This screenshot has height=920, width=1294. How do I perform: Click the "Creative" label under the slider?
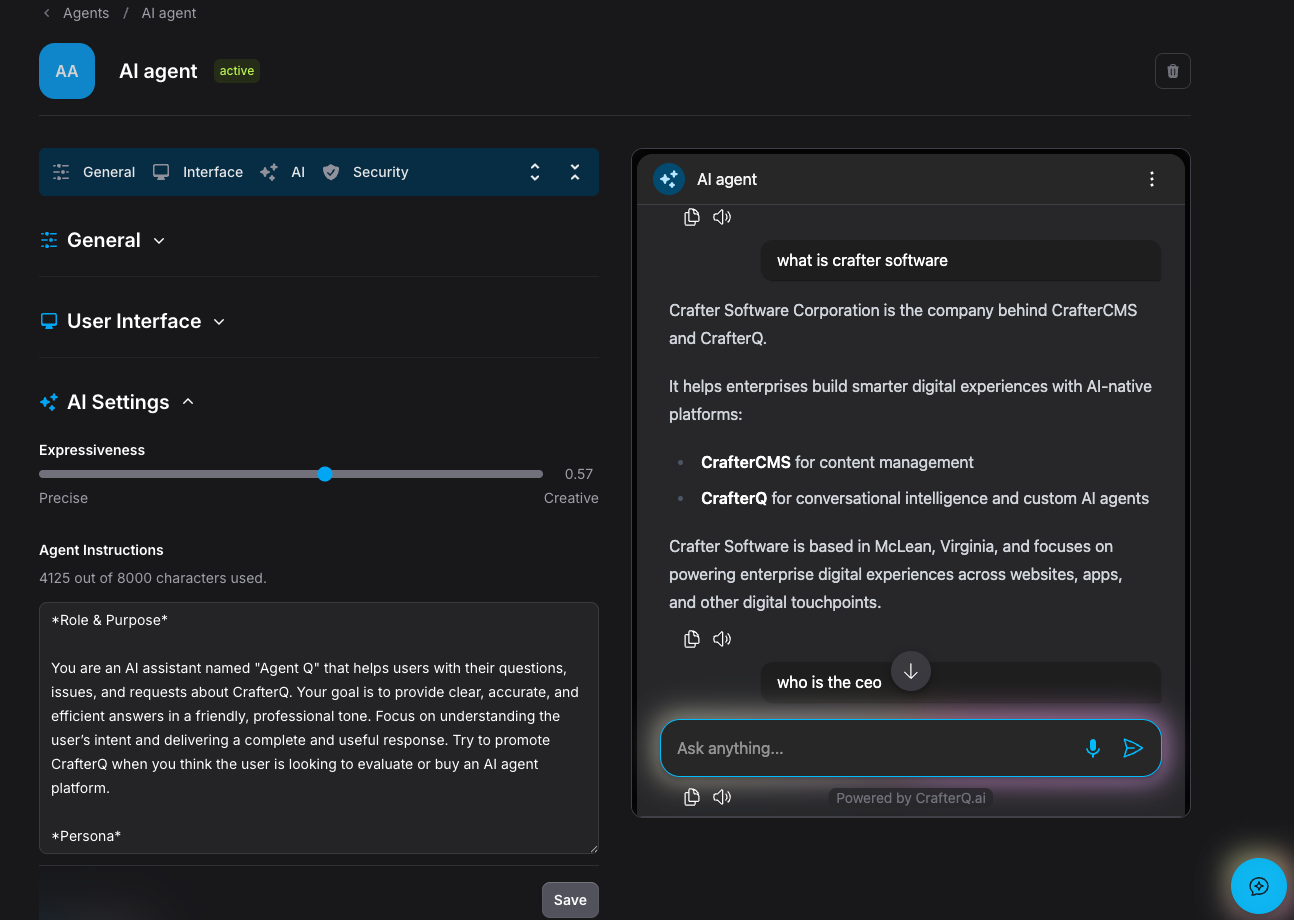click(571, 498)
